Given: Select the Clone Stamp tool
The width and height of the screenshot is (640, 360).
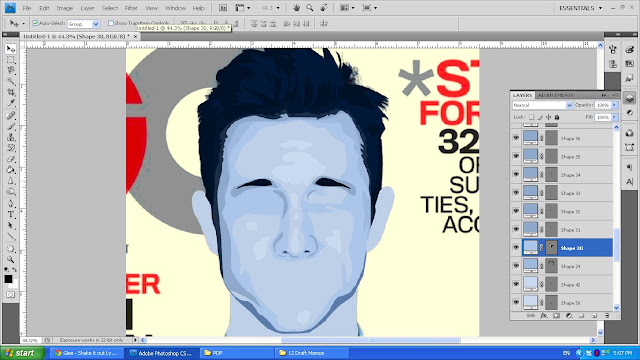Looking at the screenshot, I should tap(11, 137).
